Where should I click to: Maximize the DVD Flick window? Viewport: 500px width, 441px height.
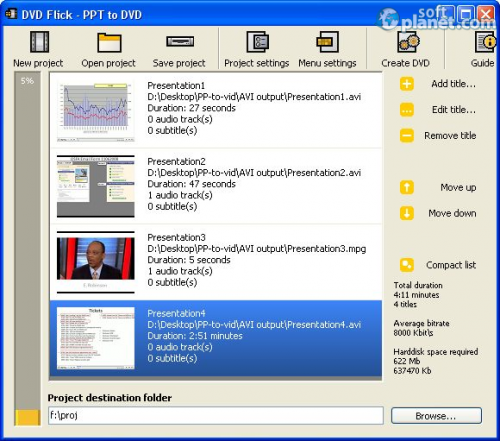click(465, 14)
